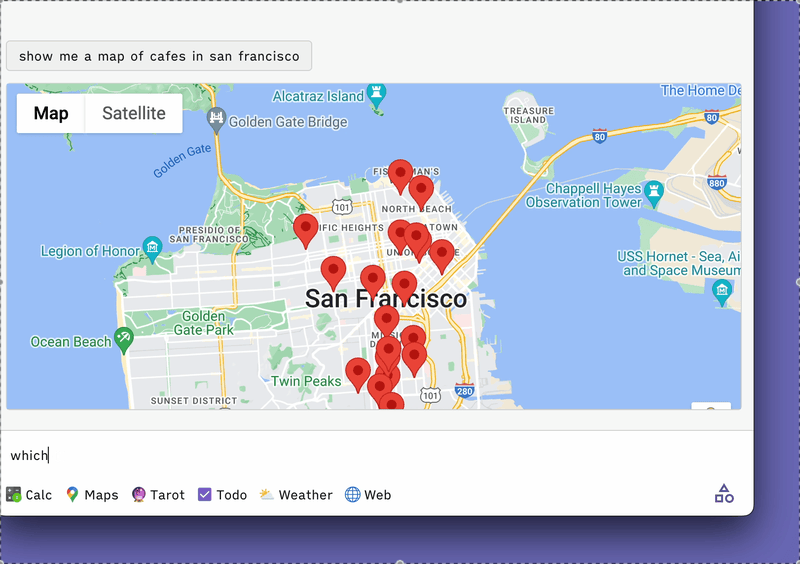
Task: Click the Treasure Island label
Action: click(529, 115)
